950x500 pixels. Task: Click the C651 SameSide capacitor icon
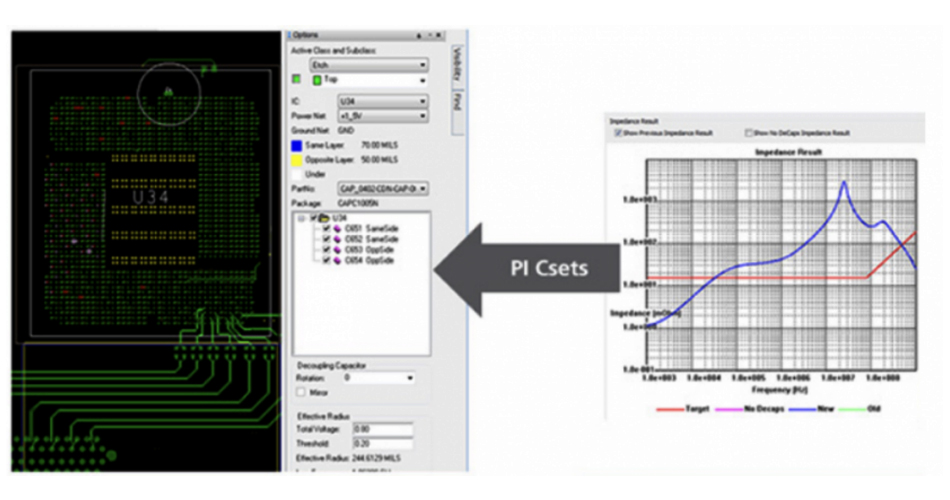coord(336,229)
